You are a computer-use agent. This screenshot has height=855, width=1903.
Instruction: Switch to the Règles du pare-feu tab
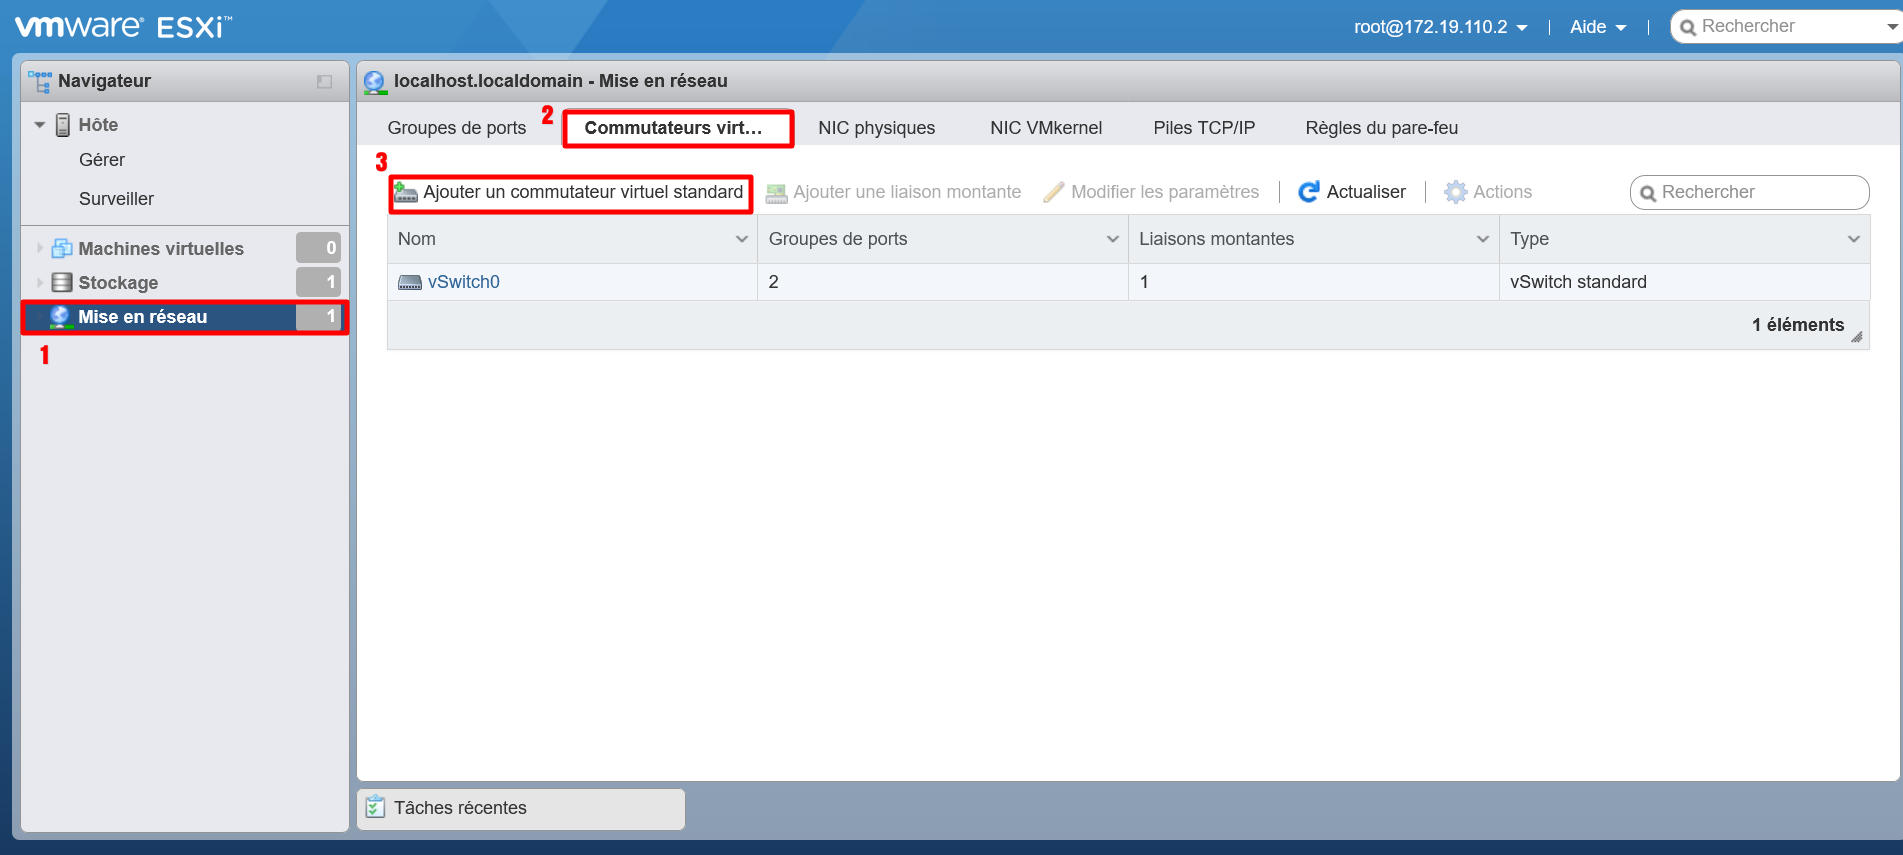coord(1381,128)
